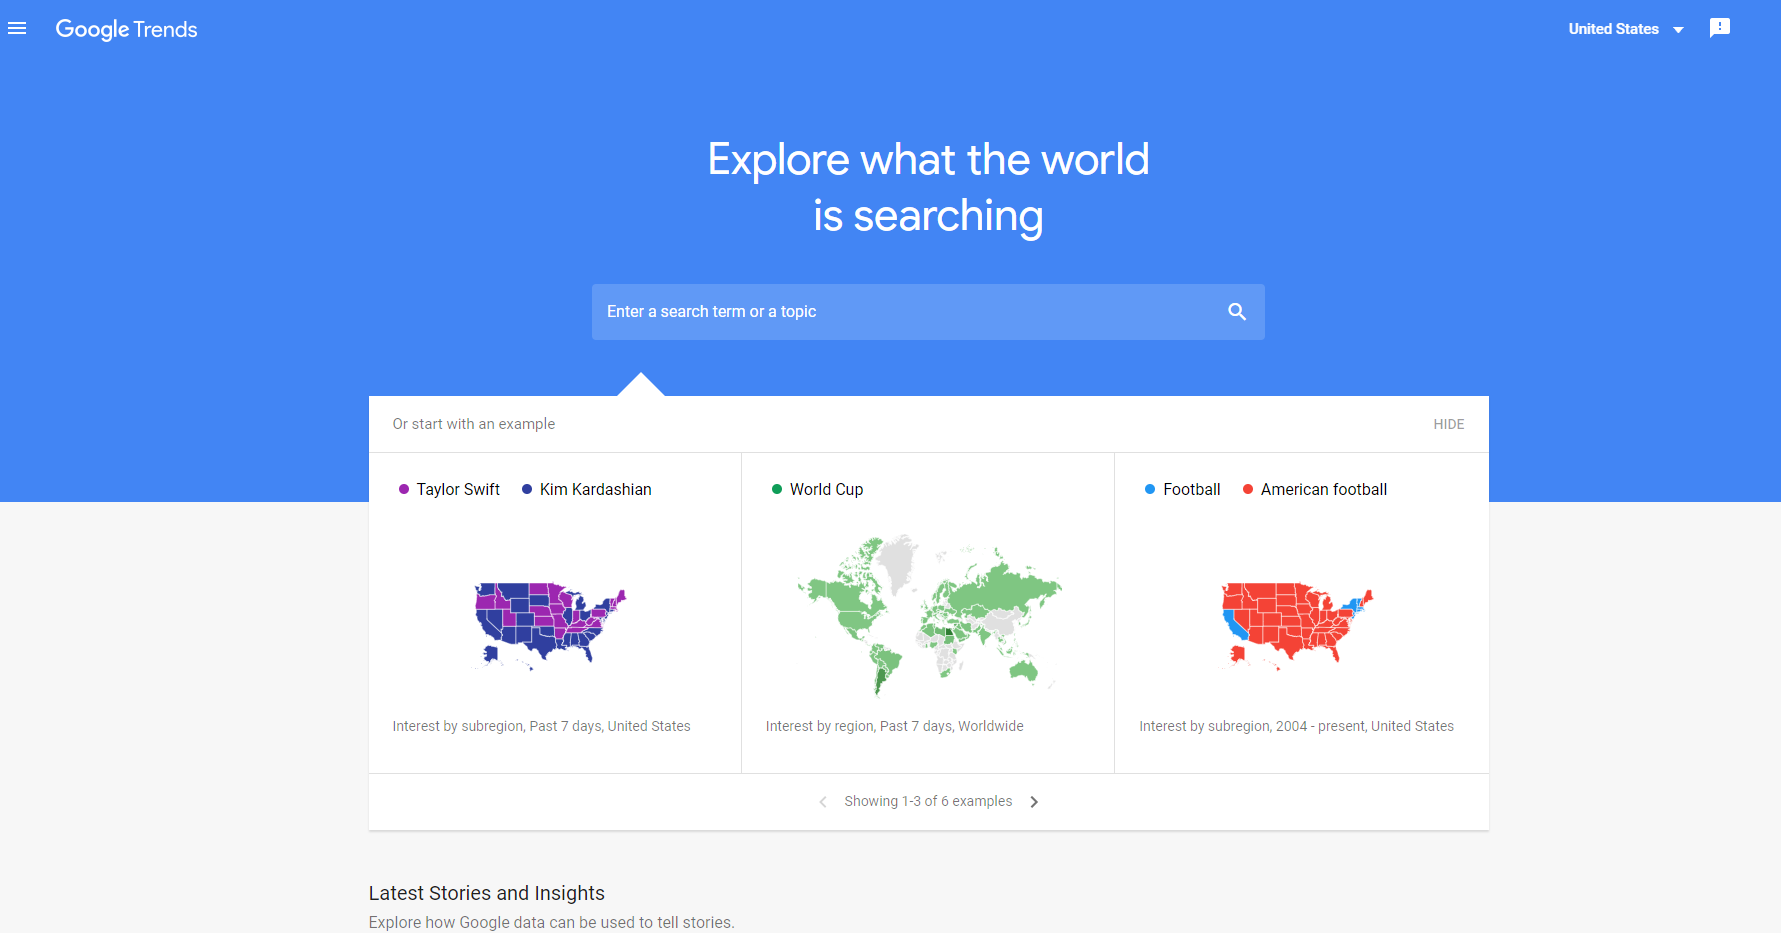Click 'Showing 1-3 of 6 examples' text
Image resolution: width=1781 pixels, height=933 pixels.
tap(928, 801)
